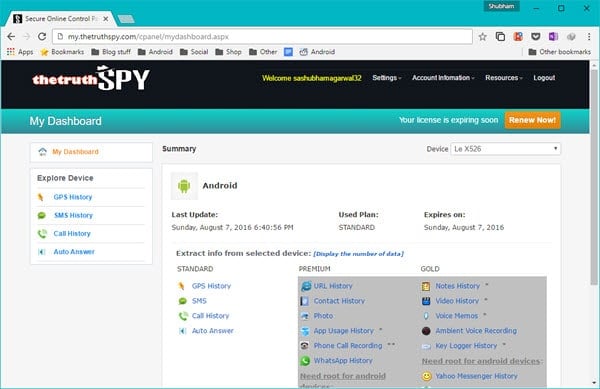Open the blue document bookmark icon
Screen dimensions: 600x389
[x=289, y=52]
